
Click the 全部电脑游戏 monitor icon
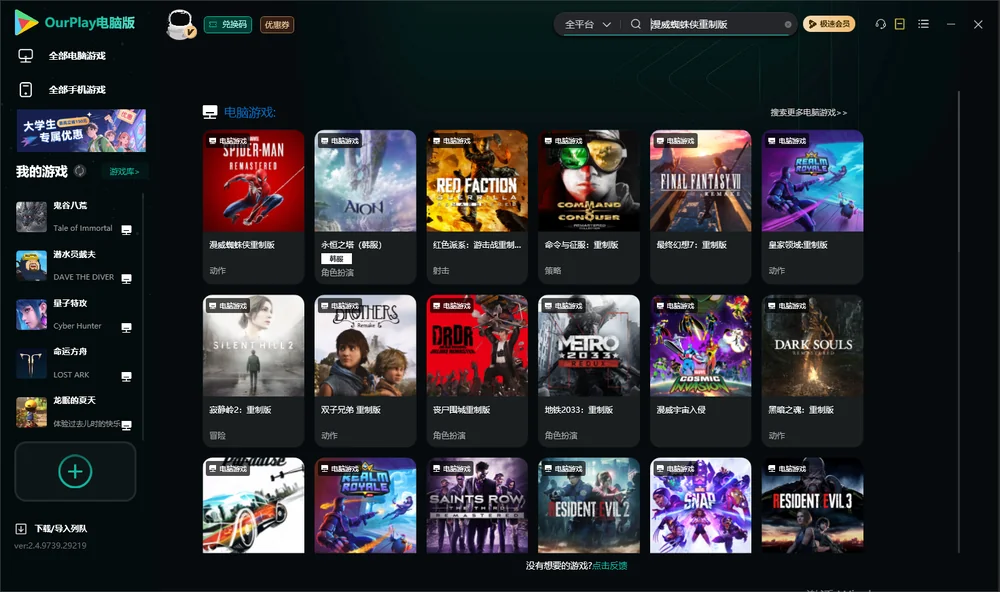[x=26, y=56]
